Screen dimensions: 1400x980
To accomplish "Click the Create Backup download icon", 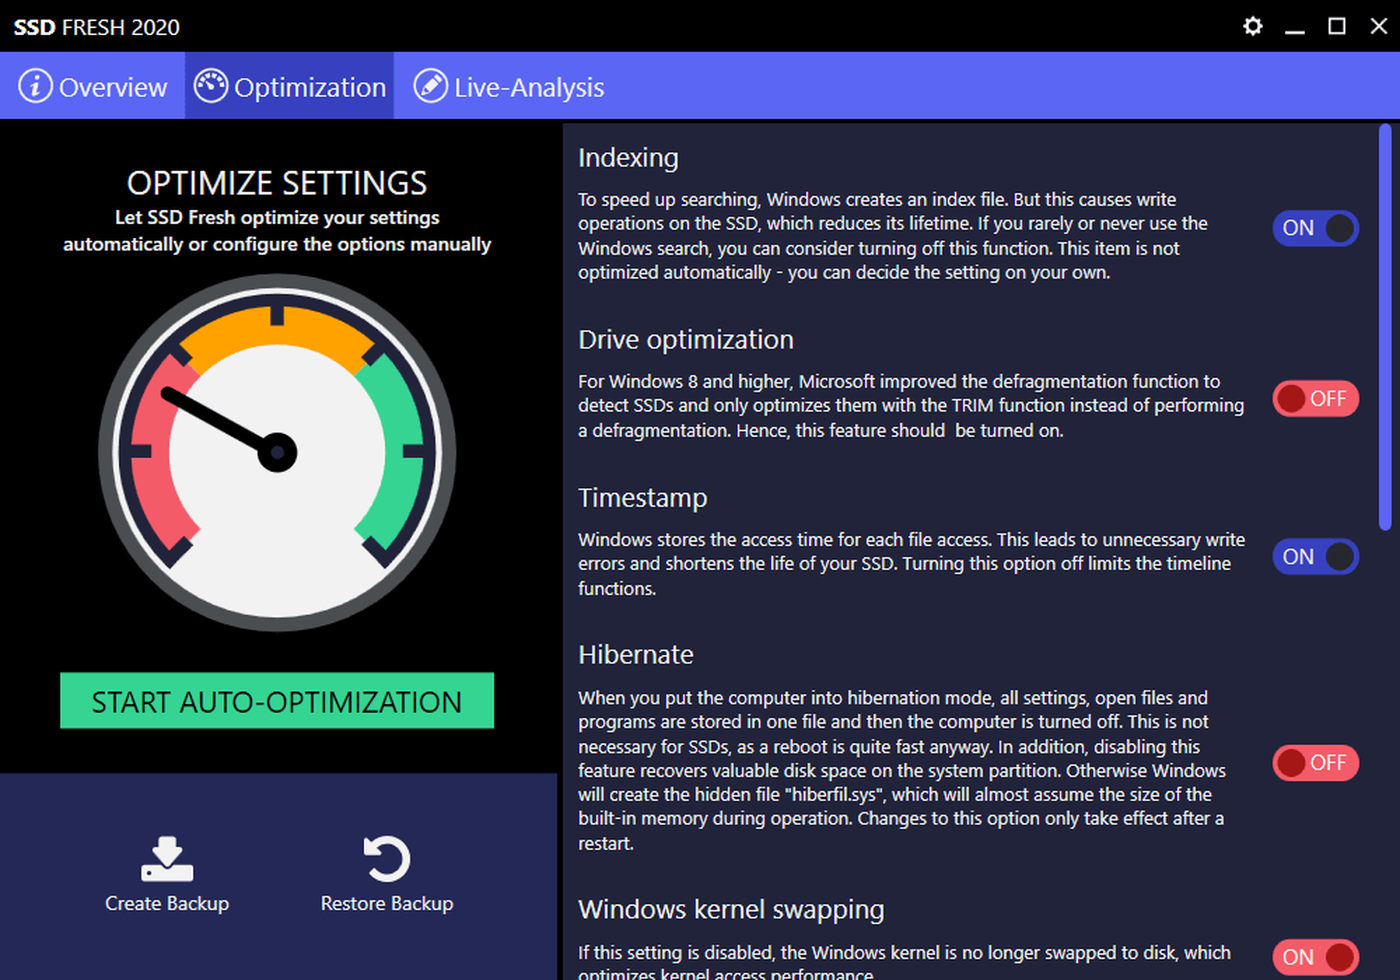I will pyautogui.click(x=167, y=859).
